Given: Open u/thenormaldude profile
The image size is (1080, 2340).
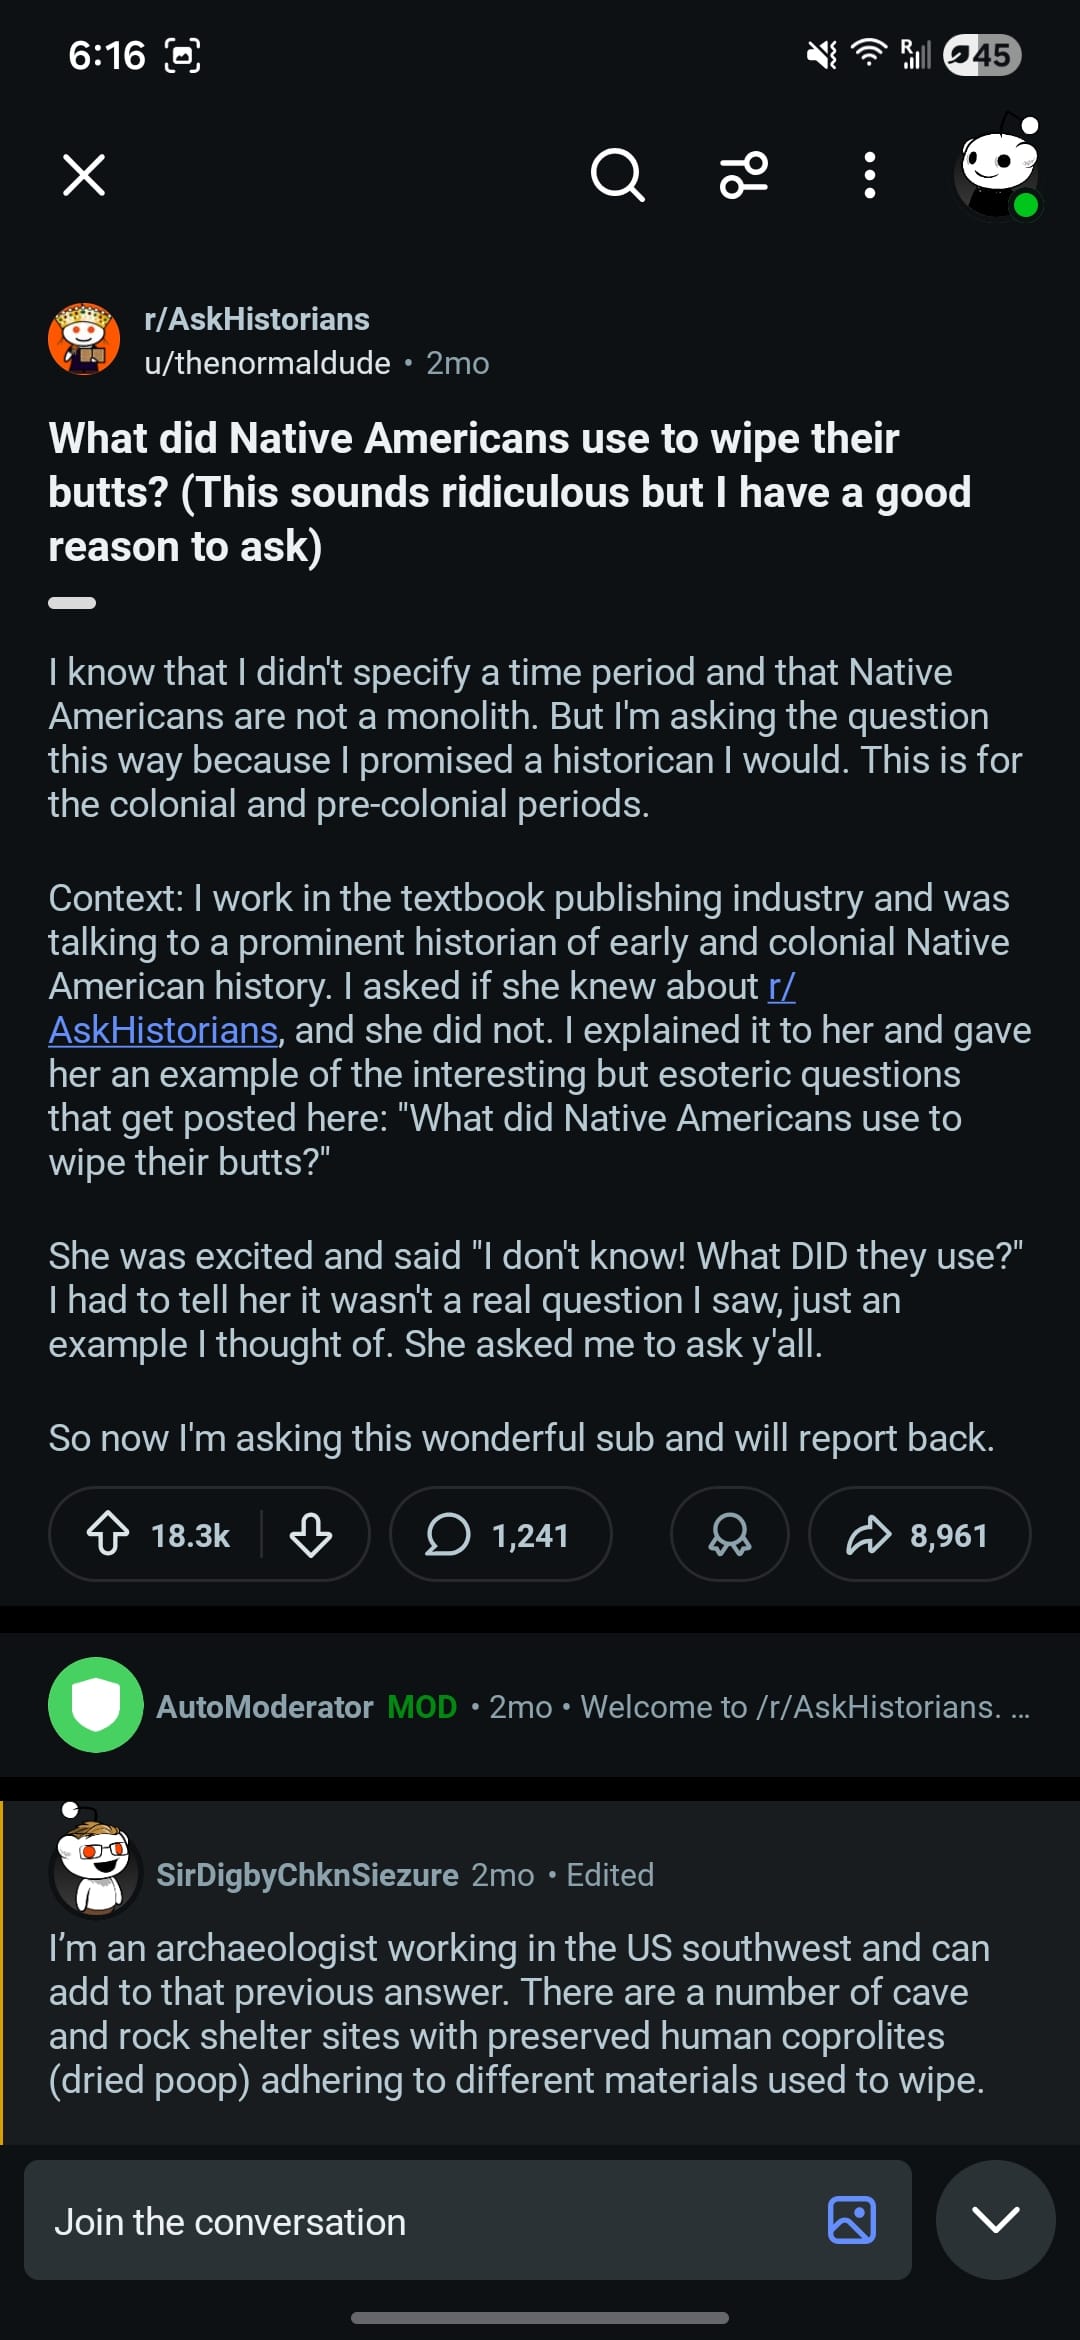Looking at the screenshot, I should coord(267,363).
